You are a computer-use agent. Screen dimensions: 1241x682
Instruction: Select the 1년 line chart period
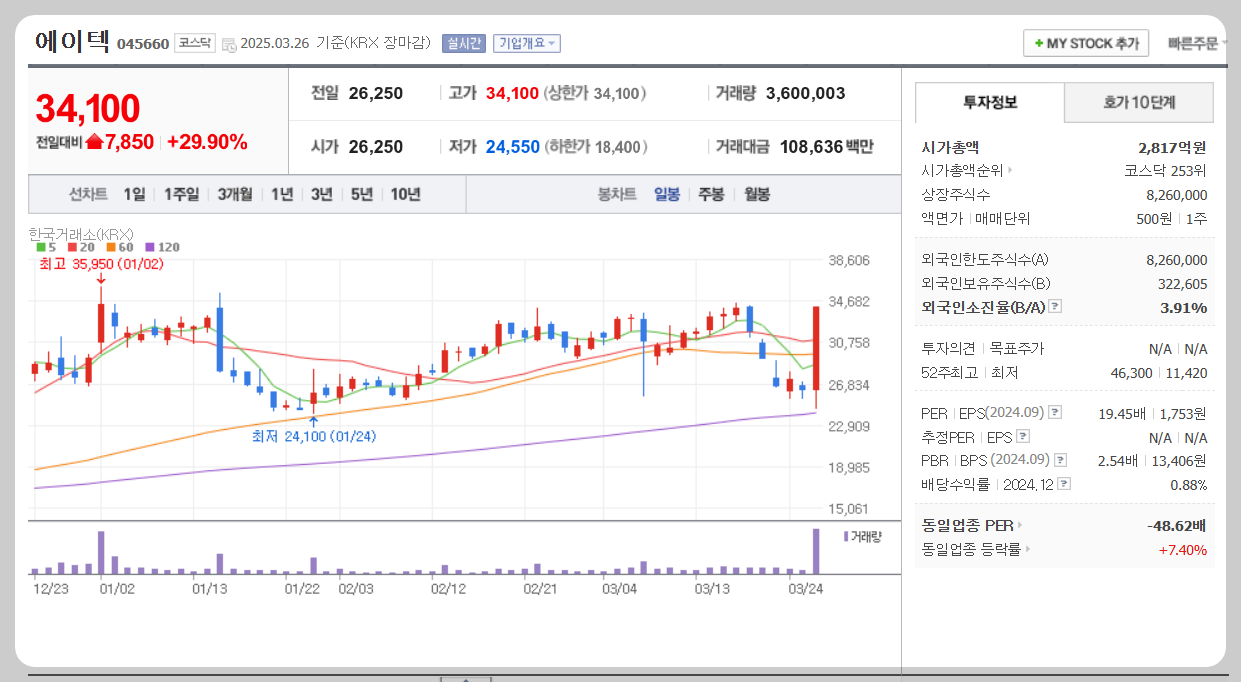pyautogui.click(x=282, y=194)
